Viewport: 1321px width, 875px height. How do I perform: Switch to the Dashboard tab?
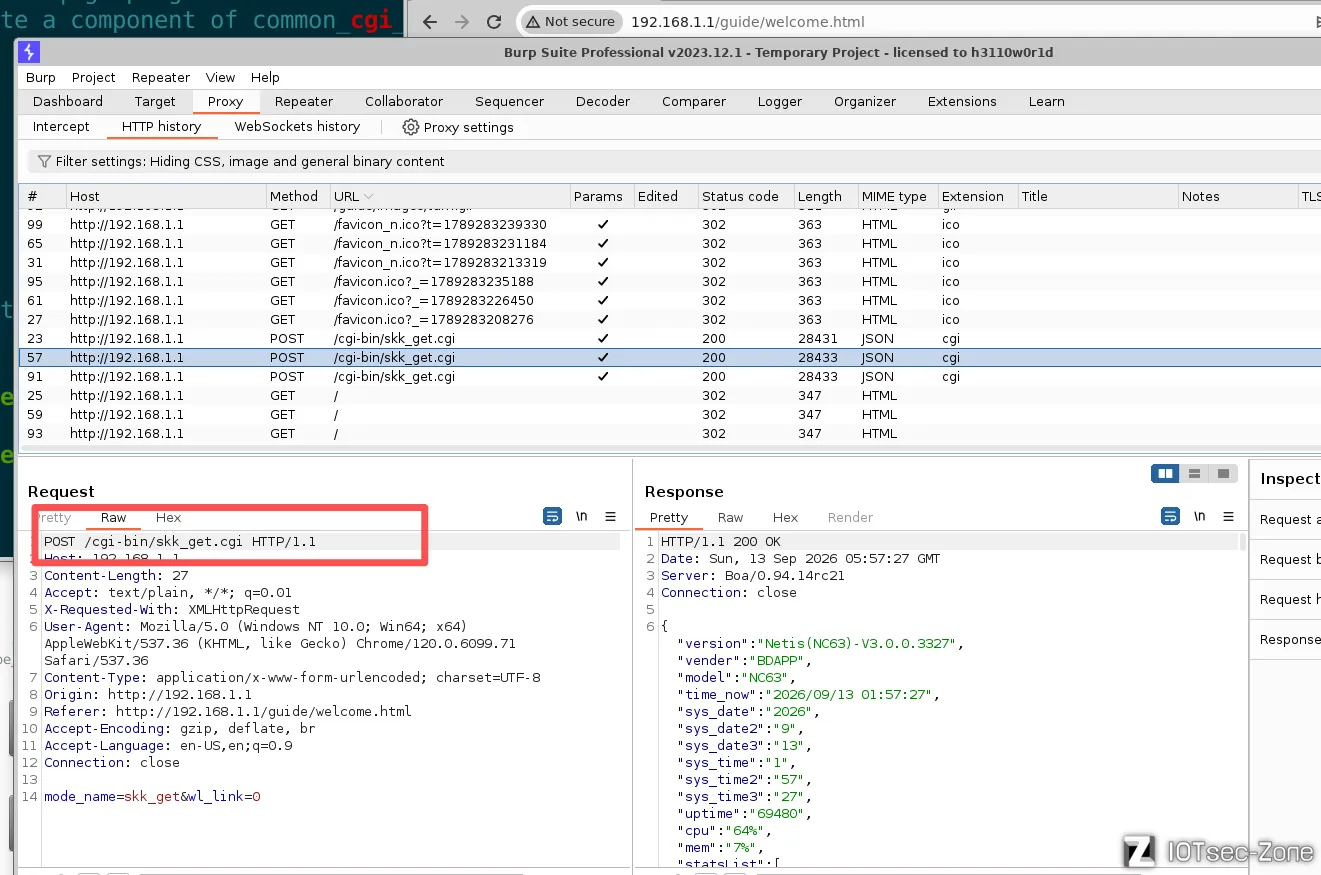coord(68,101)
